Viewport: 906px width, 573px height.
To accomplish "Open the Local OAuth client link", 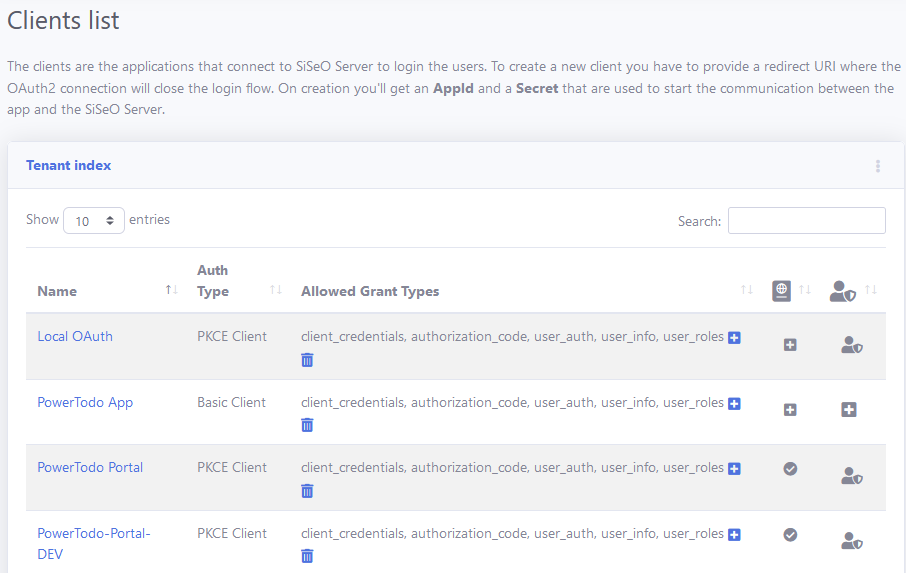I will 75,337.
